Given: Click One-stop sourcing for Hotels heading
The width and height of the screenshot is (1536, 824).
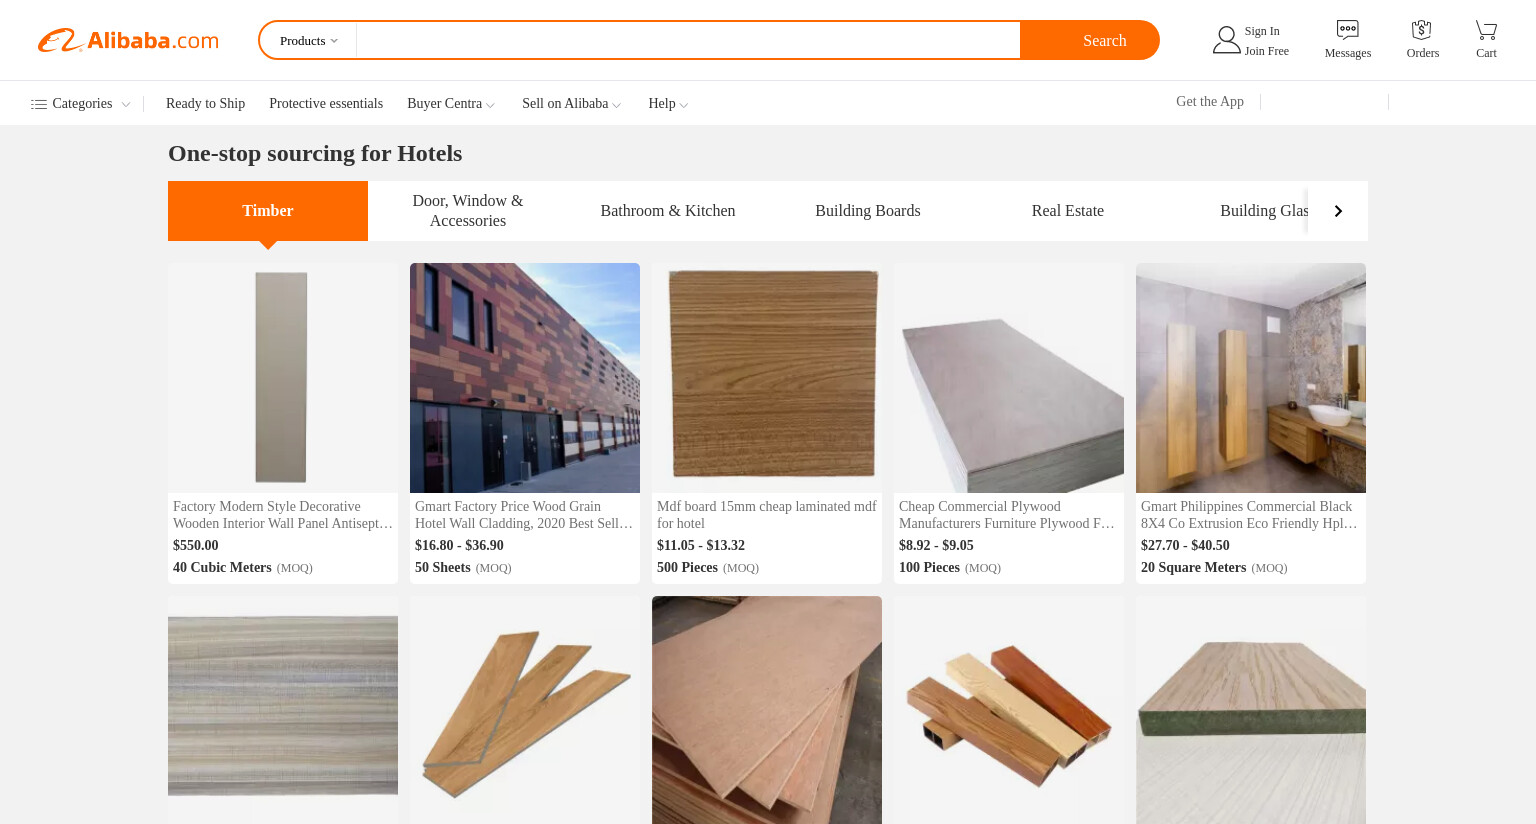Looking at the screenshot, I should click(315, 153).
